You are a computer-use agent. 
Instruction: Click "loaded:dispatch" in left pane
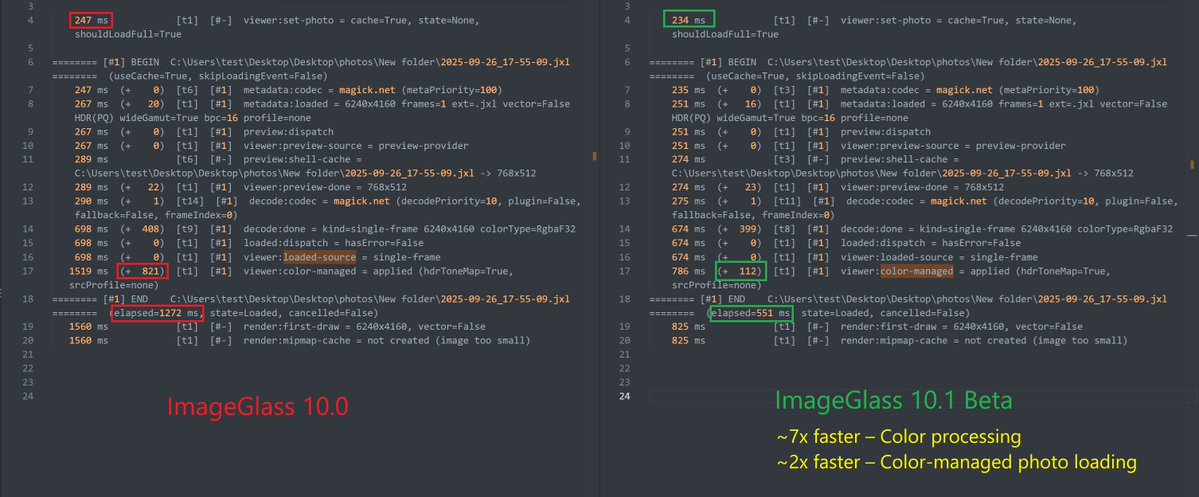coord(283,243)
